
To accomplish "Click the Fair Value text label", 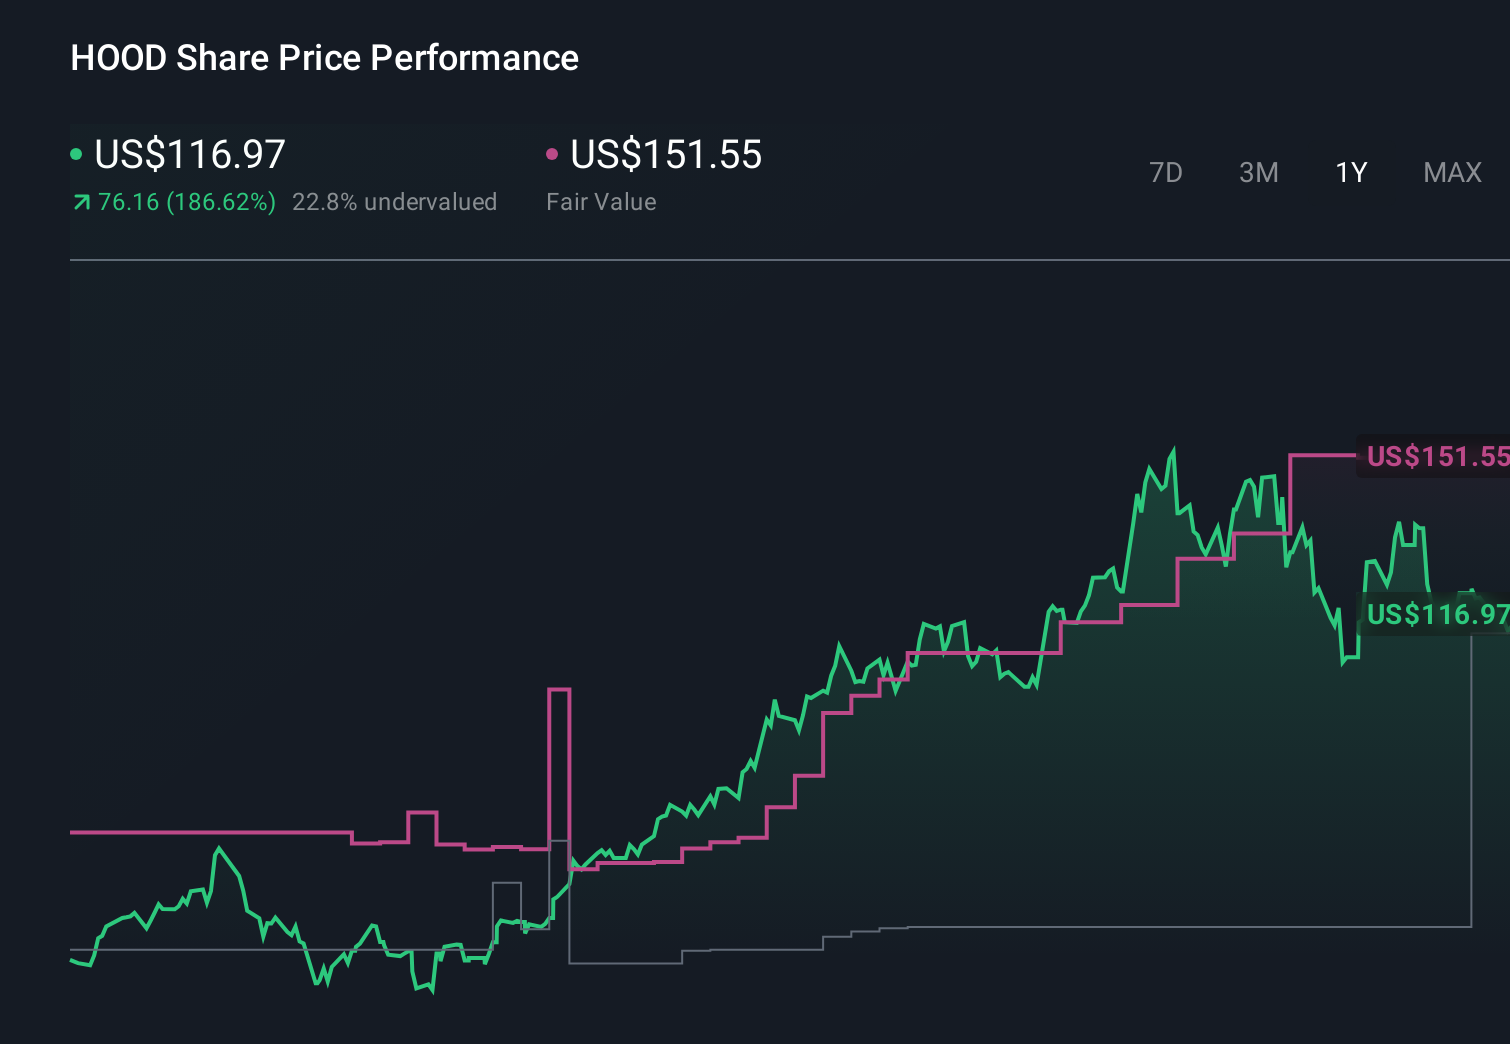I will [x=601, y=201].
